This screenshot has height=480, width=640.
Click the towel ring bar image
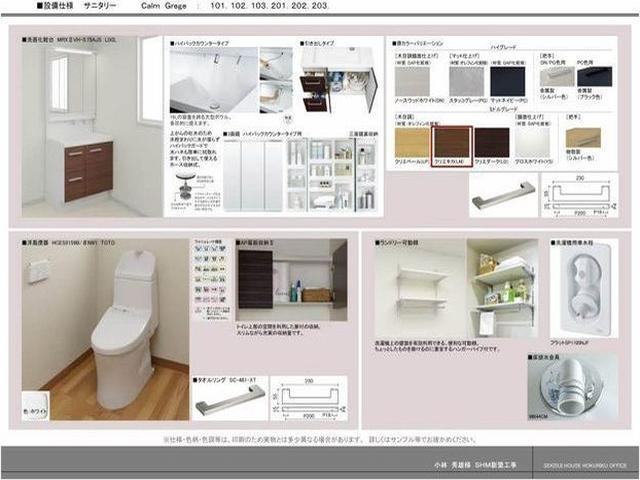point(230,400)
